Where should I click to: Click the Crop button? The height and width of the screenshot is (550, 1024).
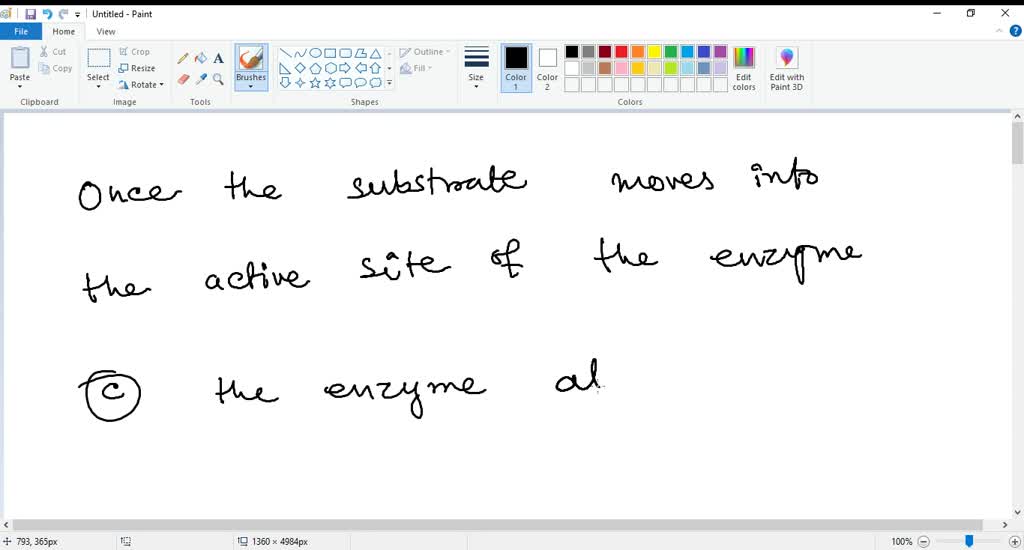(135, 52)
